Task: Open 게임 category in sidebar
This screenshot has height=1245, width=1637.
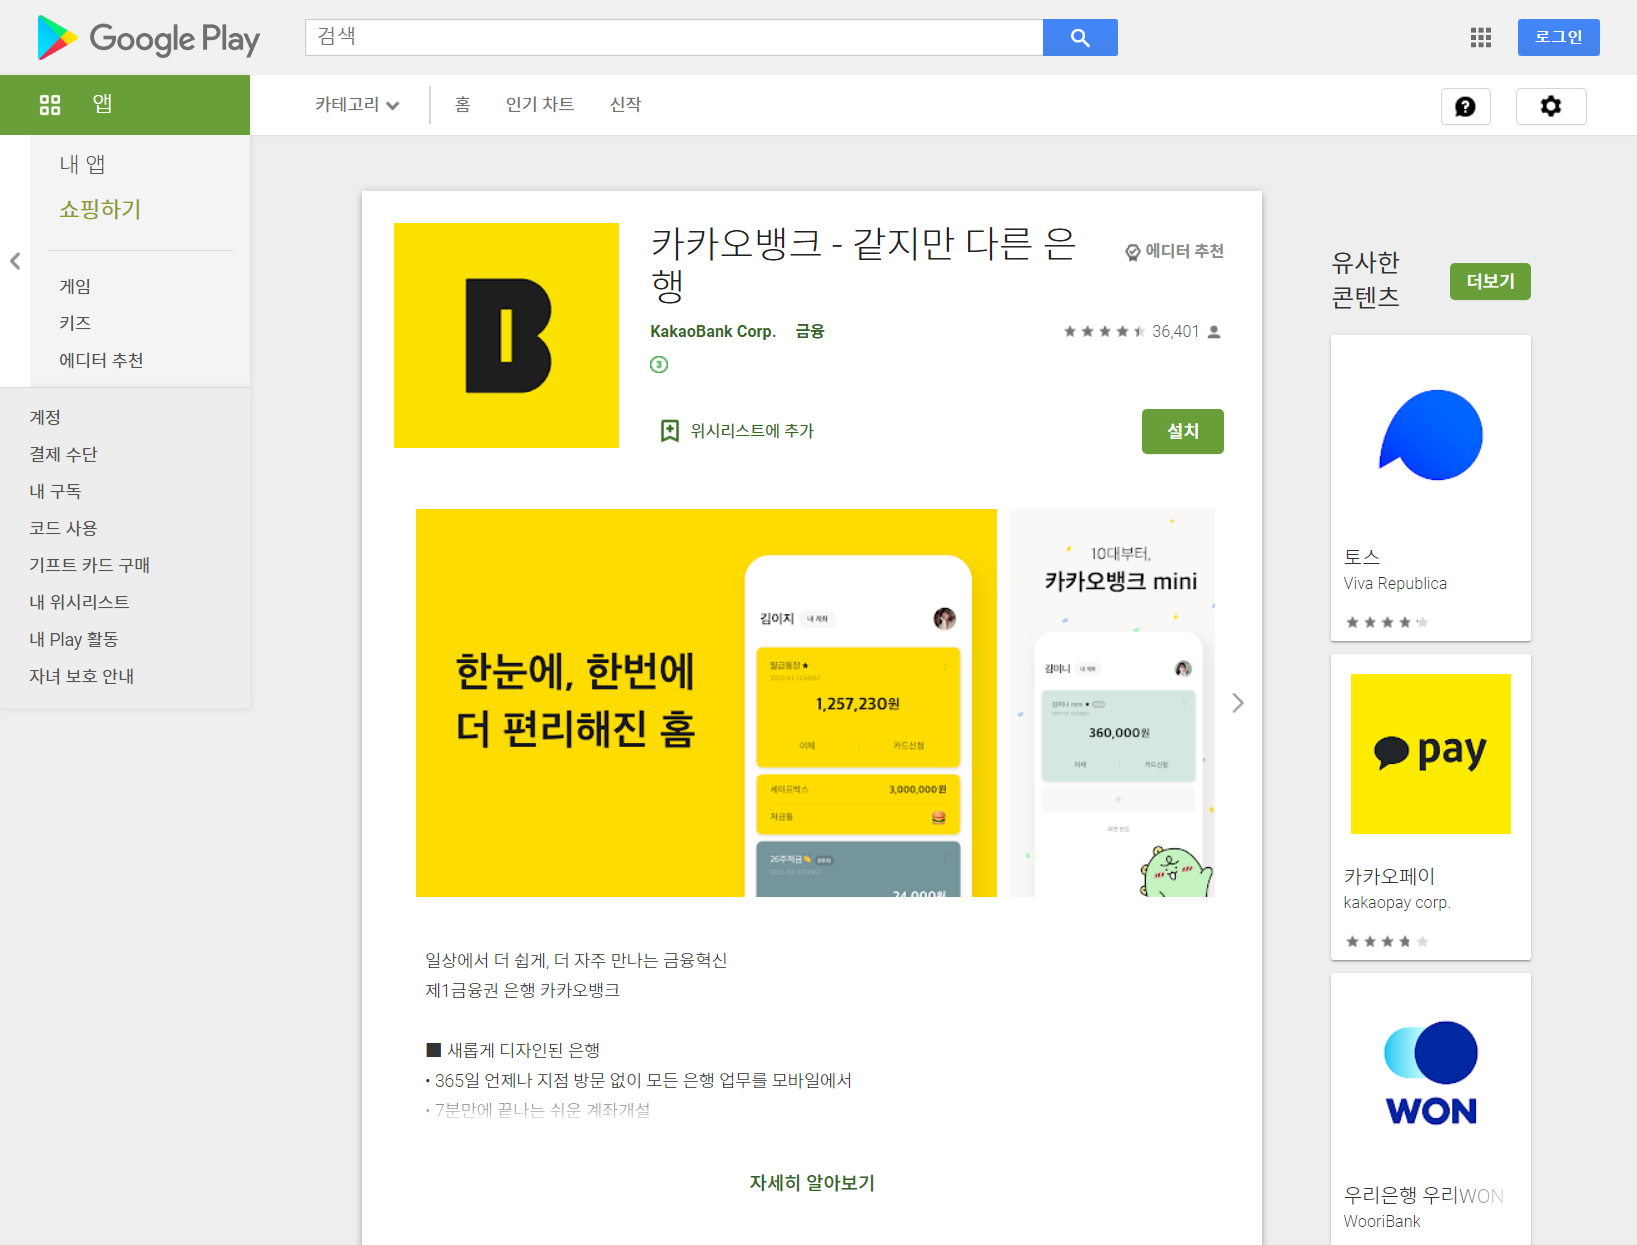Action: tap(75, 286)
